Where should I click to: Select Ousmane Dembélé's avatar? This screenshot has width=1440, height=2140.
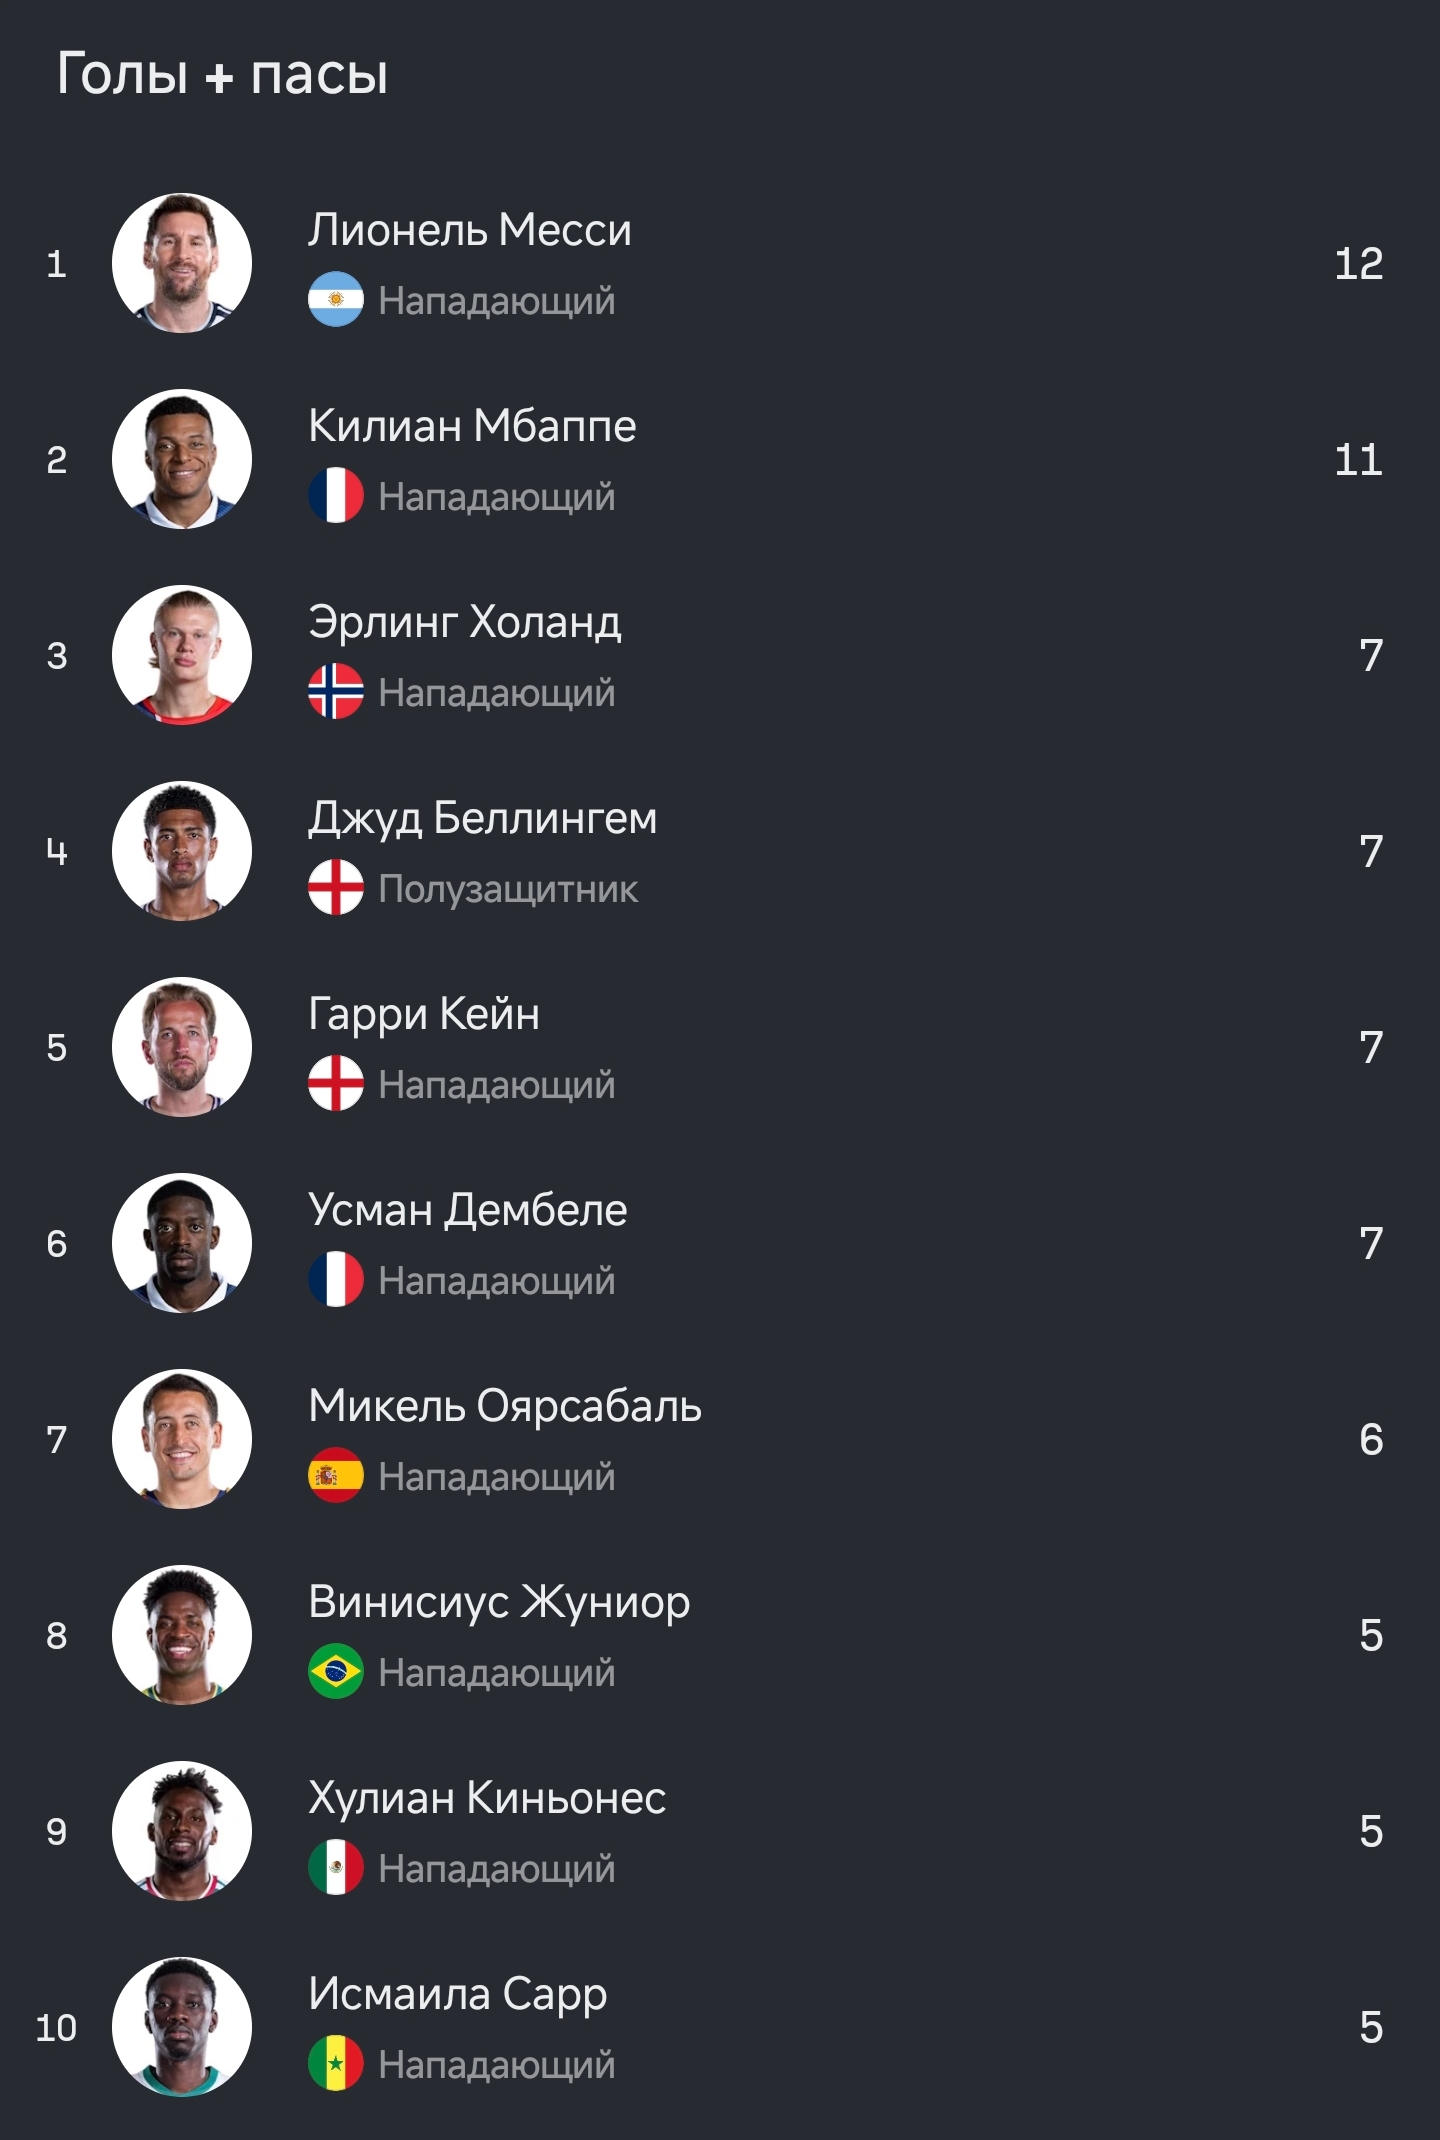182,1243
